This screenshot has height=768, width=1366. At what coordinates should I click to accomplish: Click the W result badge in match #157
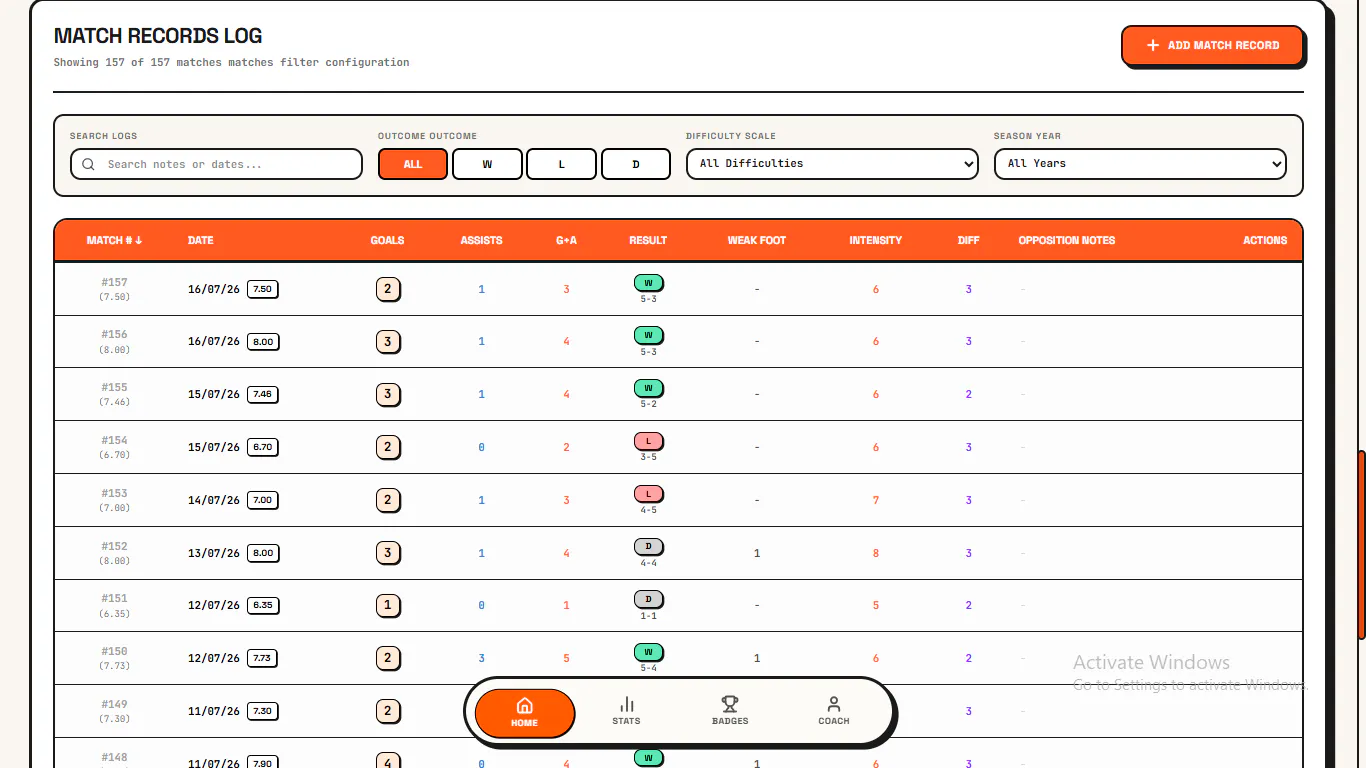click(x=648, y=283)
